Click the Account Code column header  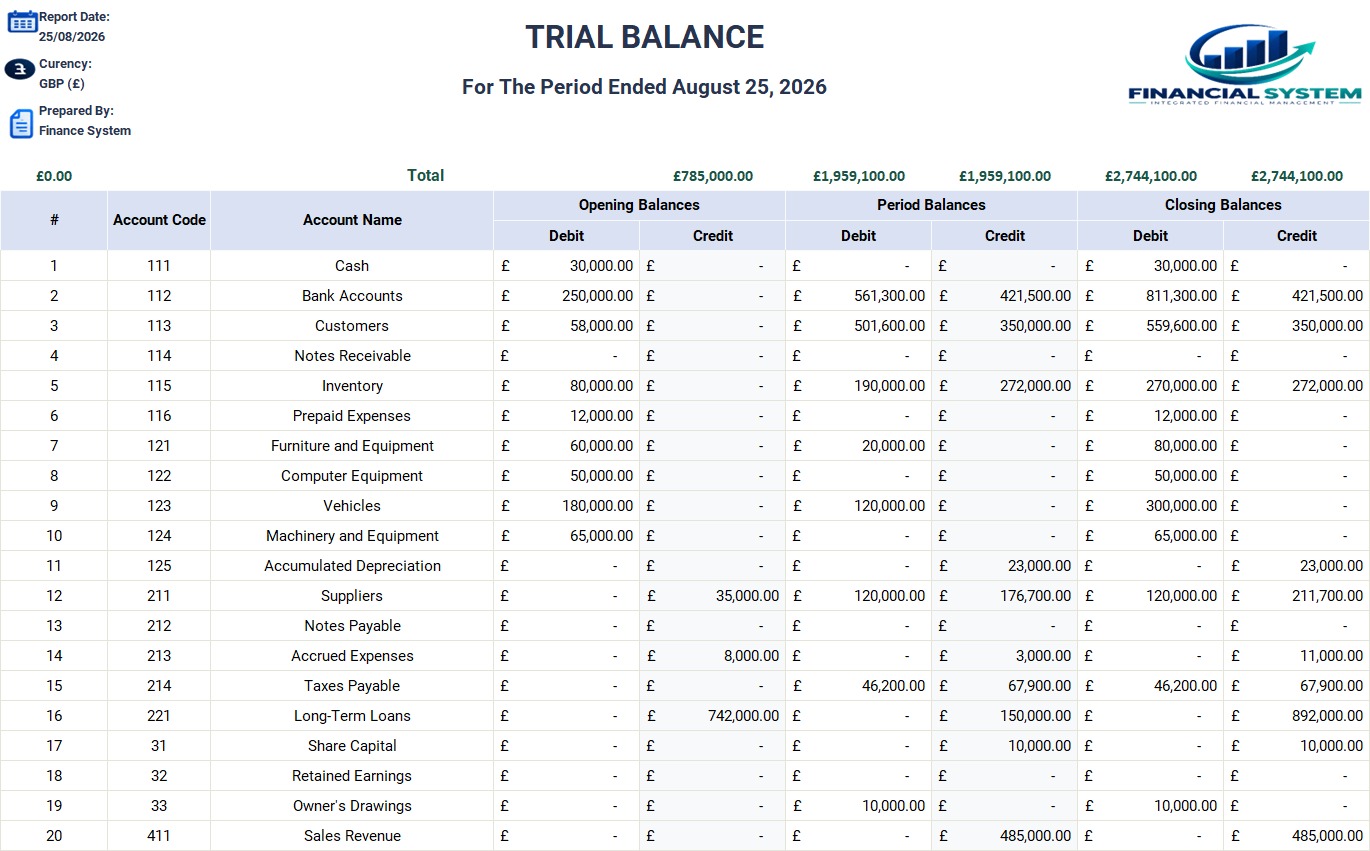pyautogui.click(x=159, y=220)
